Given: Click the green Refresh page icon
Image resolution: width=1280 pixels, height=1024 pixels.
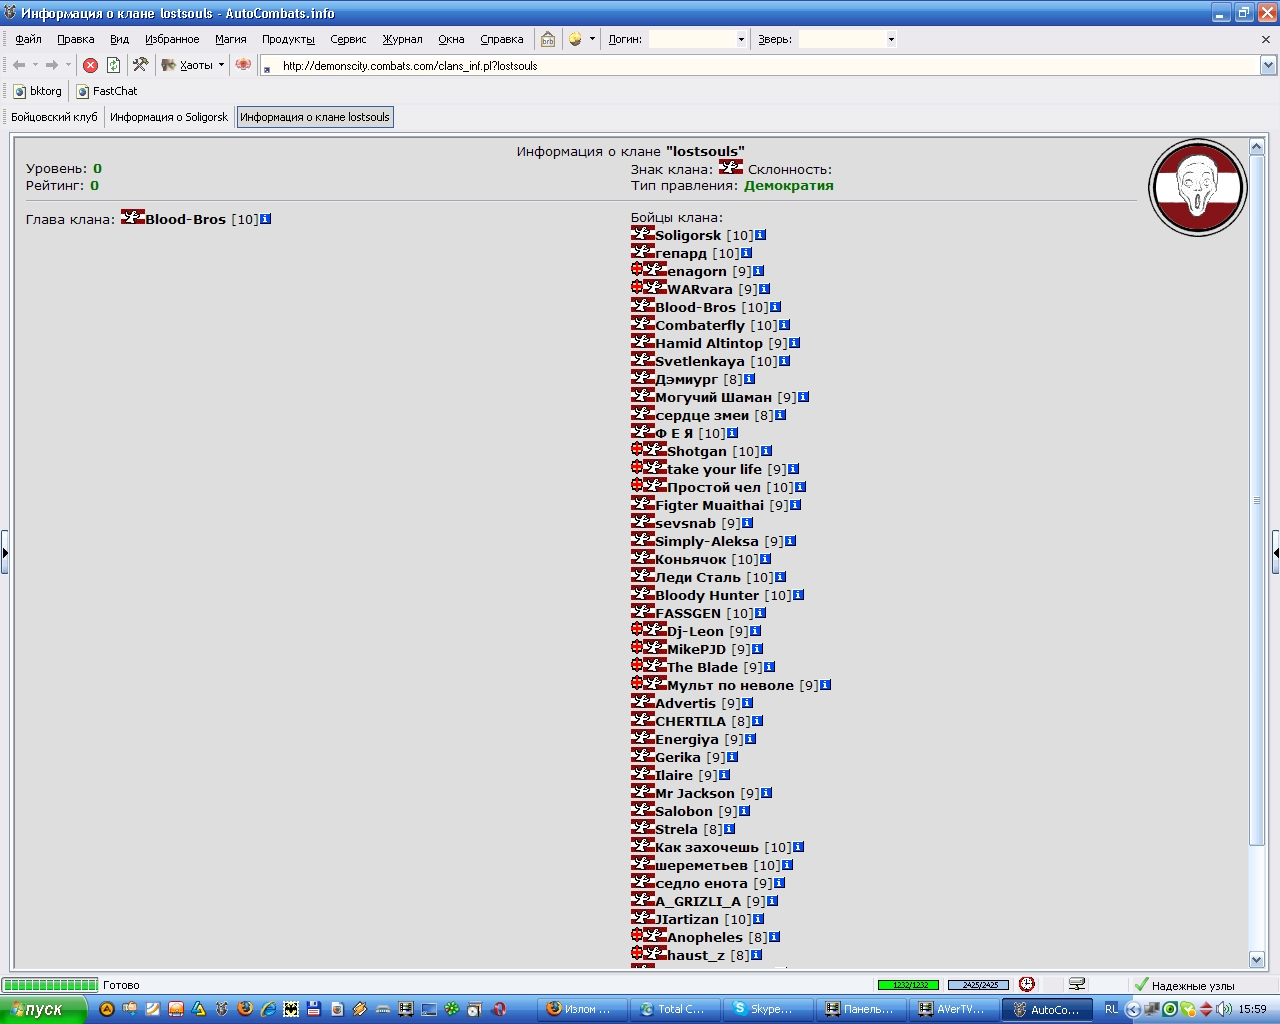Looking at the screenshot, I should (113, 65).
